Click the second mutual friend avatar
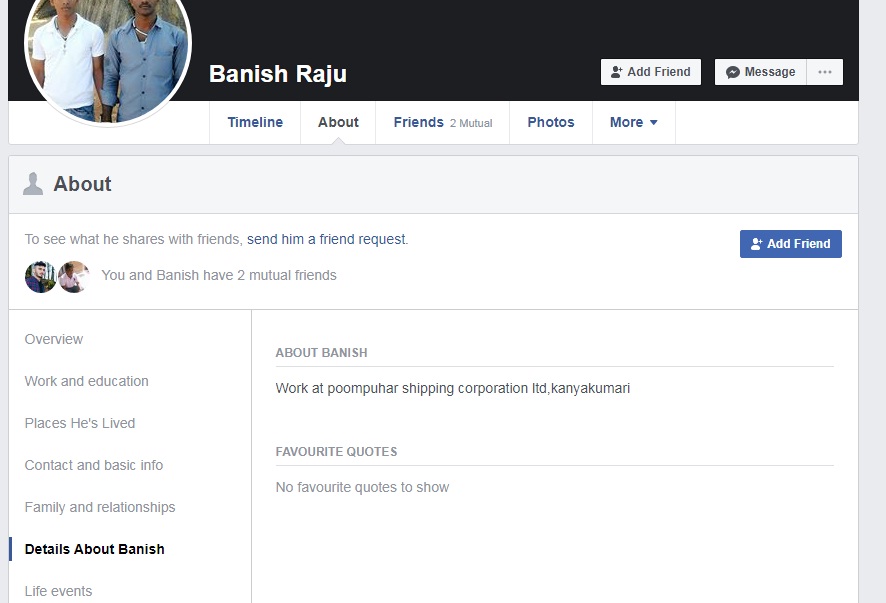Screen dimensions: 886x603 tap(73, 276)
